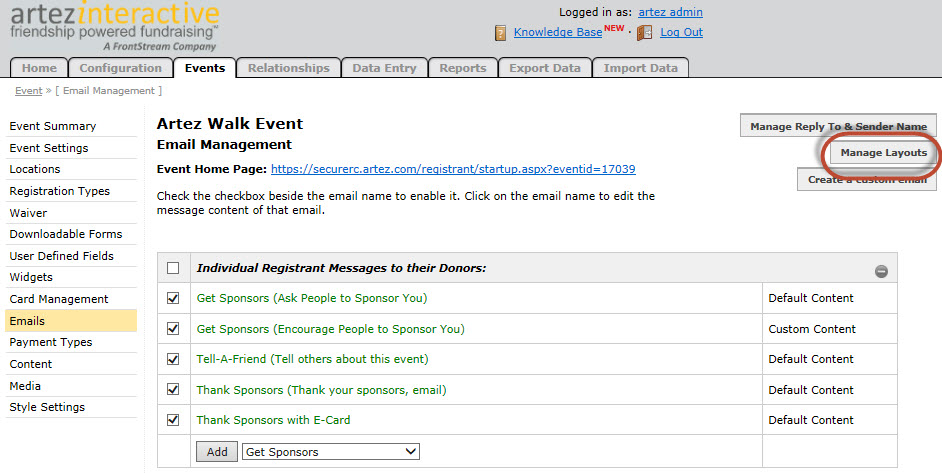Click the Add button

click(217, 452)
